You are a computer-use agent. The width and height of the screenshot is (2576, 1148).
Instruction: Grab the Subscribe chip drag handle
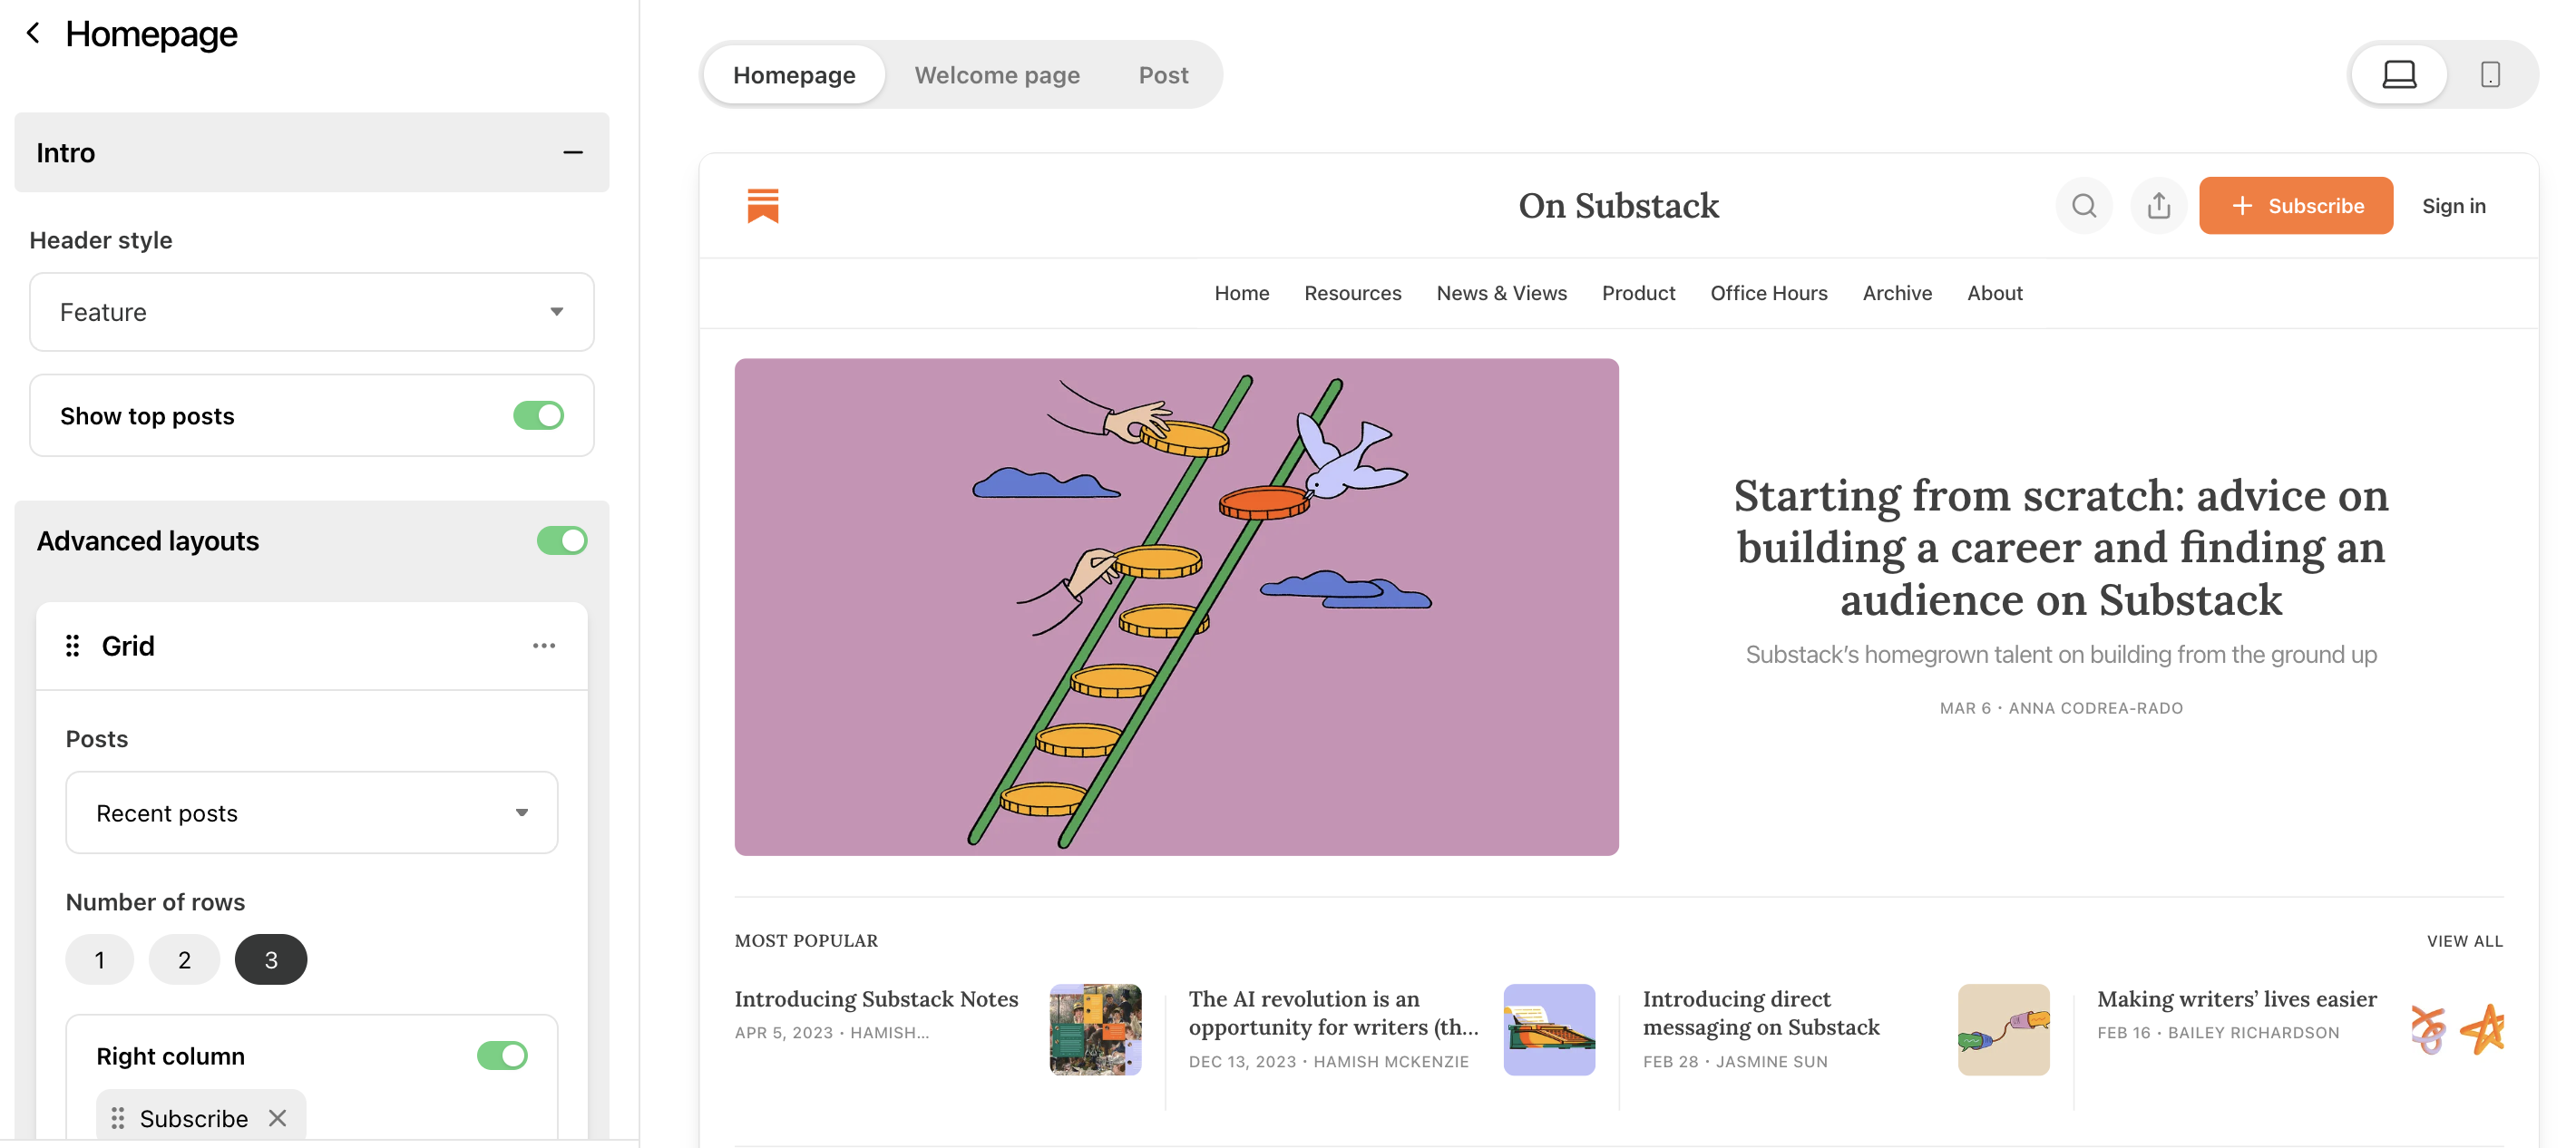click(118, 1117)
